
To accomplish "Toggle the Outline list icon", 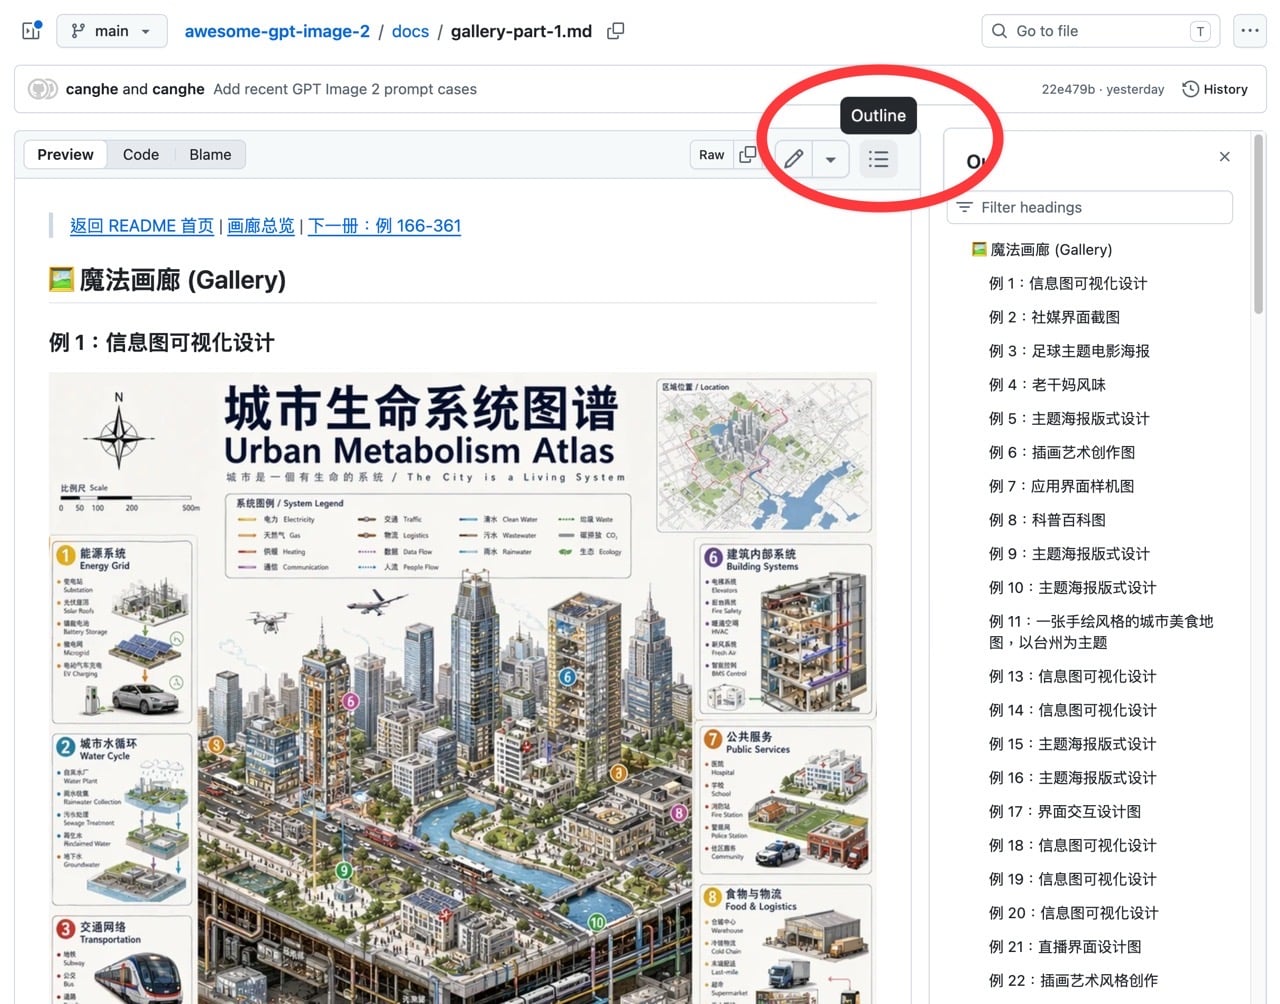I will coord(878,159).
